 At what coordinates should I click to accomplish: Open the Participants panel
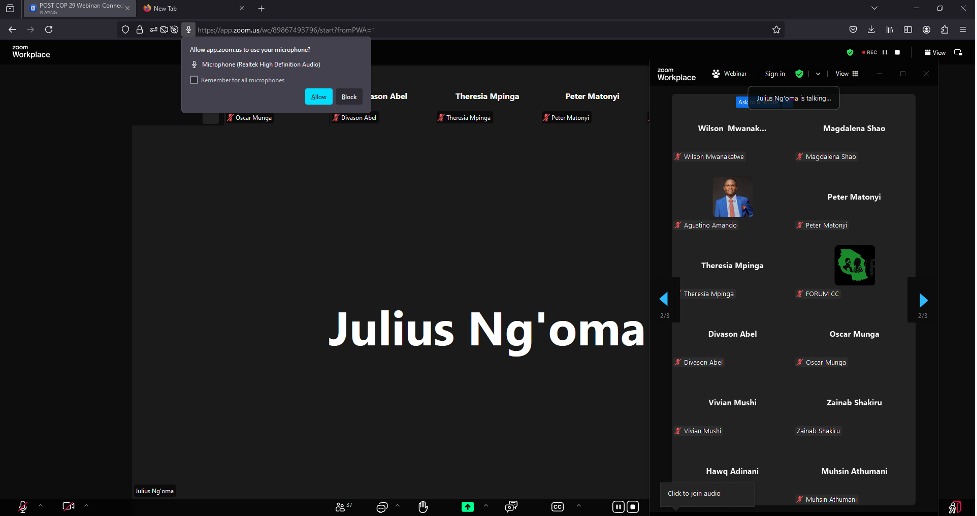point(343,507)
